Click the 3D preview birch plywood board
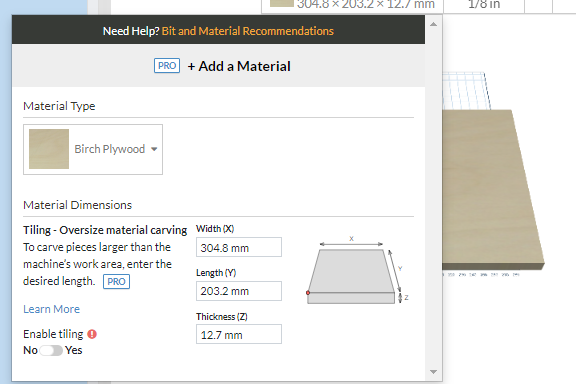The width and height of the screenshot is (576, 384). click(491, 189)
